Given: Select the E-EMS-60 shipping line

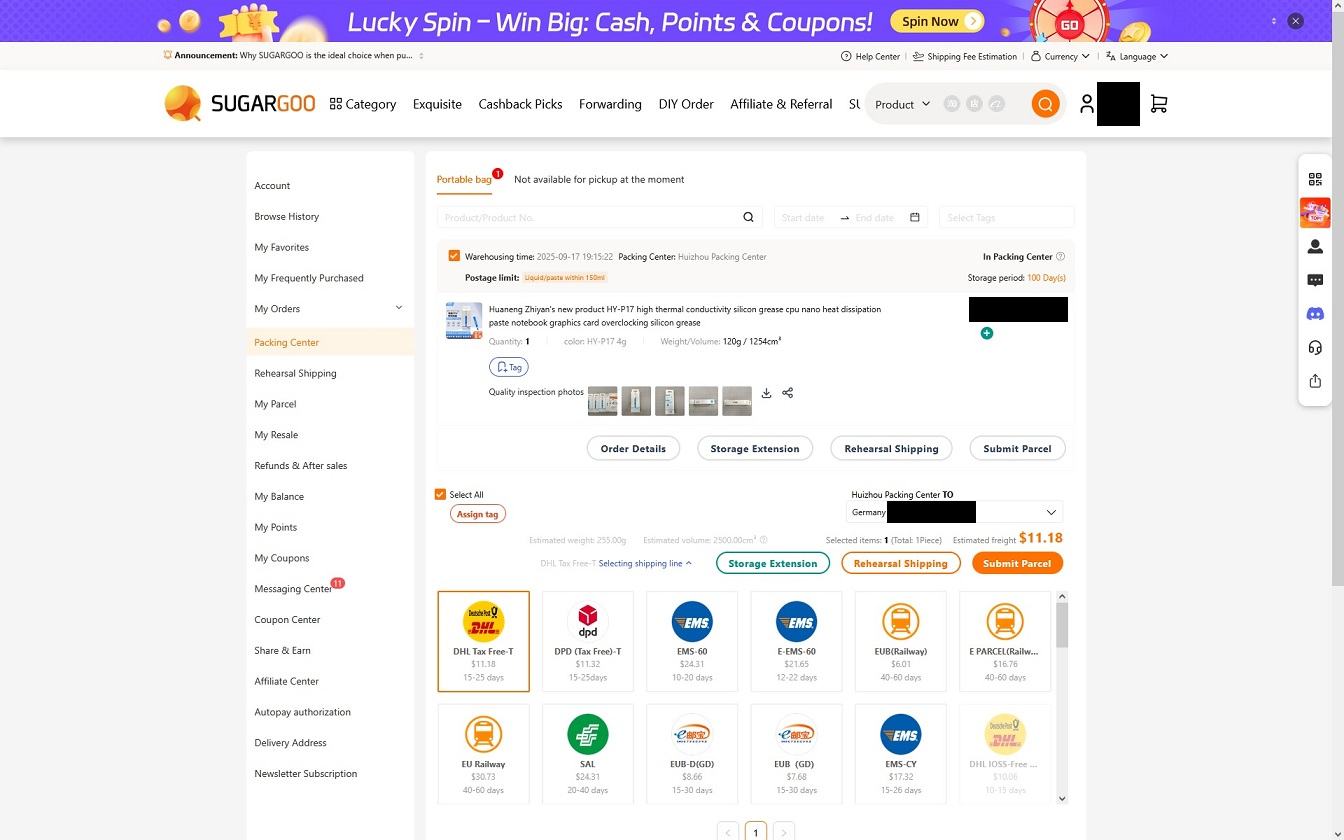Looking at the screenshot, I should [796, 641].
